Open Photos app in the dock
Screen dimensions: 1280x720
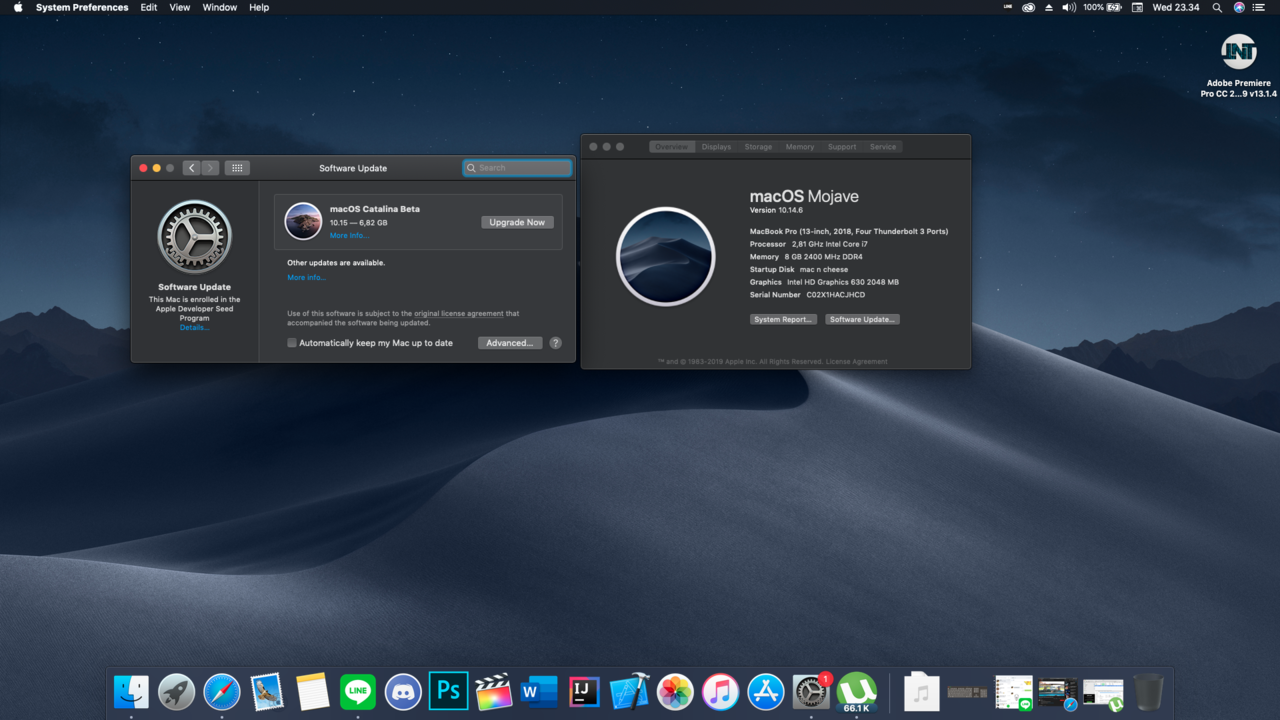point(675,691)
